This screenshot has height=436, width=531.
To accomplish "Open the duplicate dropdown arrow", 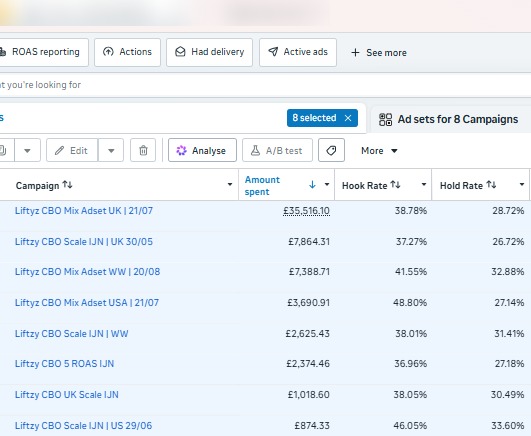I will point(27,150).
